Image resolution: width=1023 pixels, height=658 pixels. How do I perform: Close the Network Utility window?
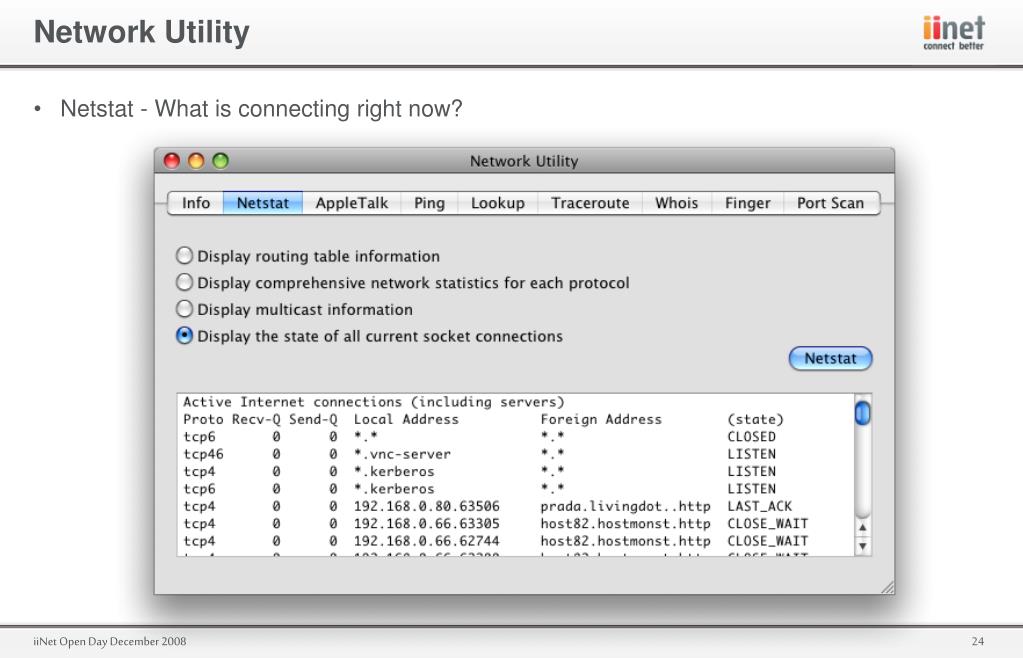click(x=172, y=160)
